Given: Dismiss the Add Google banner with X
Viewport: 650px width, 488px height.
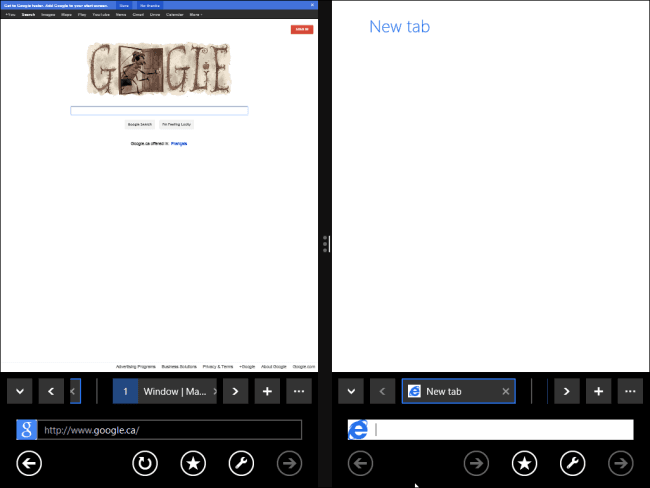Looking at the screenshot, I should [x=312, y=5].
